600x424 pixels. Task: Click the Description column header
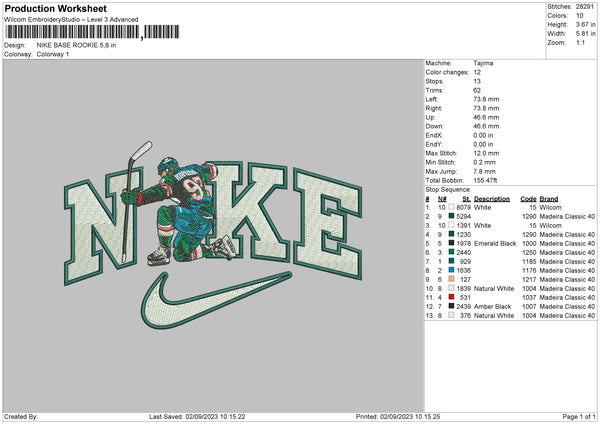pyautogui.click(x=492, y=199)
